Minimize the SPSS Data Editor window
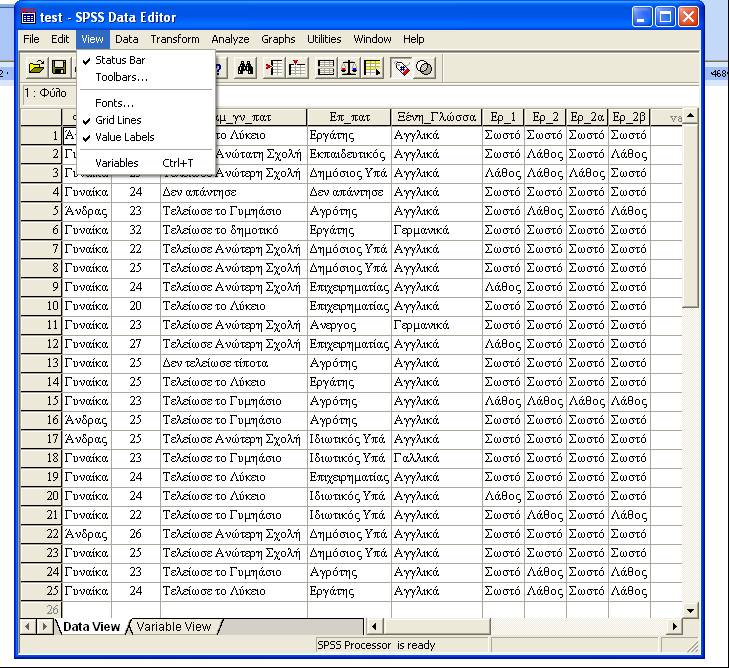 point(643,17)
